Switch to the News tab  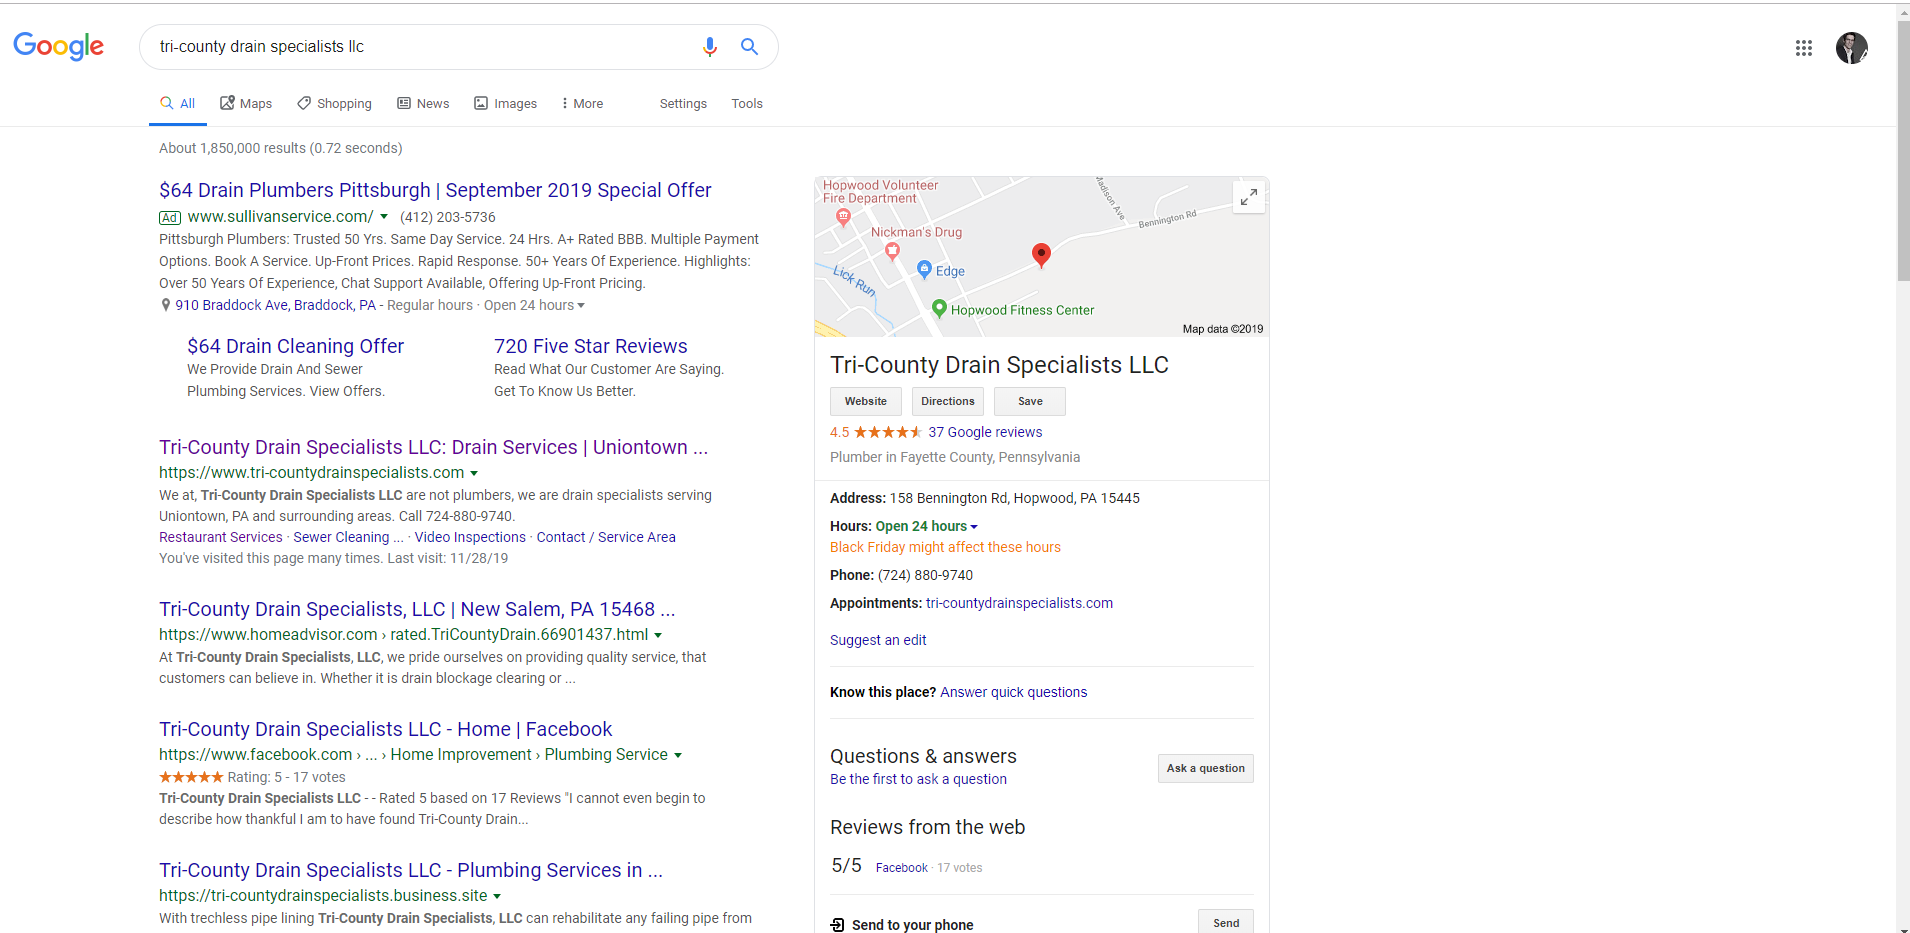point(423,103)
